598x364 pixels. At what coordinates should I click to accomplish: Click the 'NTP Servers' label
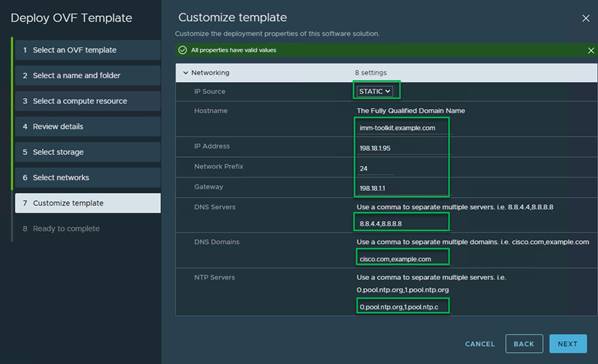pos(214,277)
